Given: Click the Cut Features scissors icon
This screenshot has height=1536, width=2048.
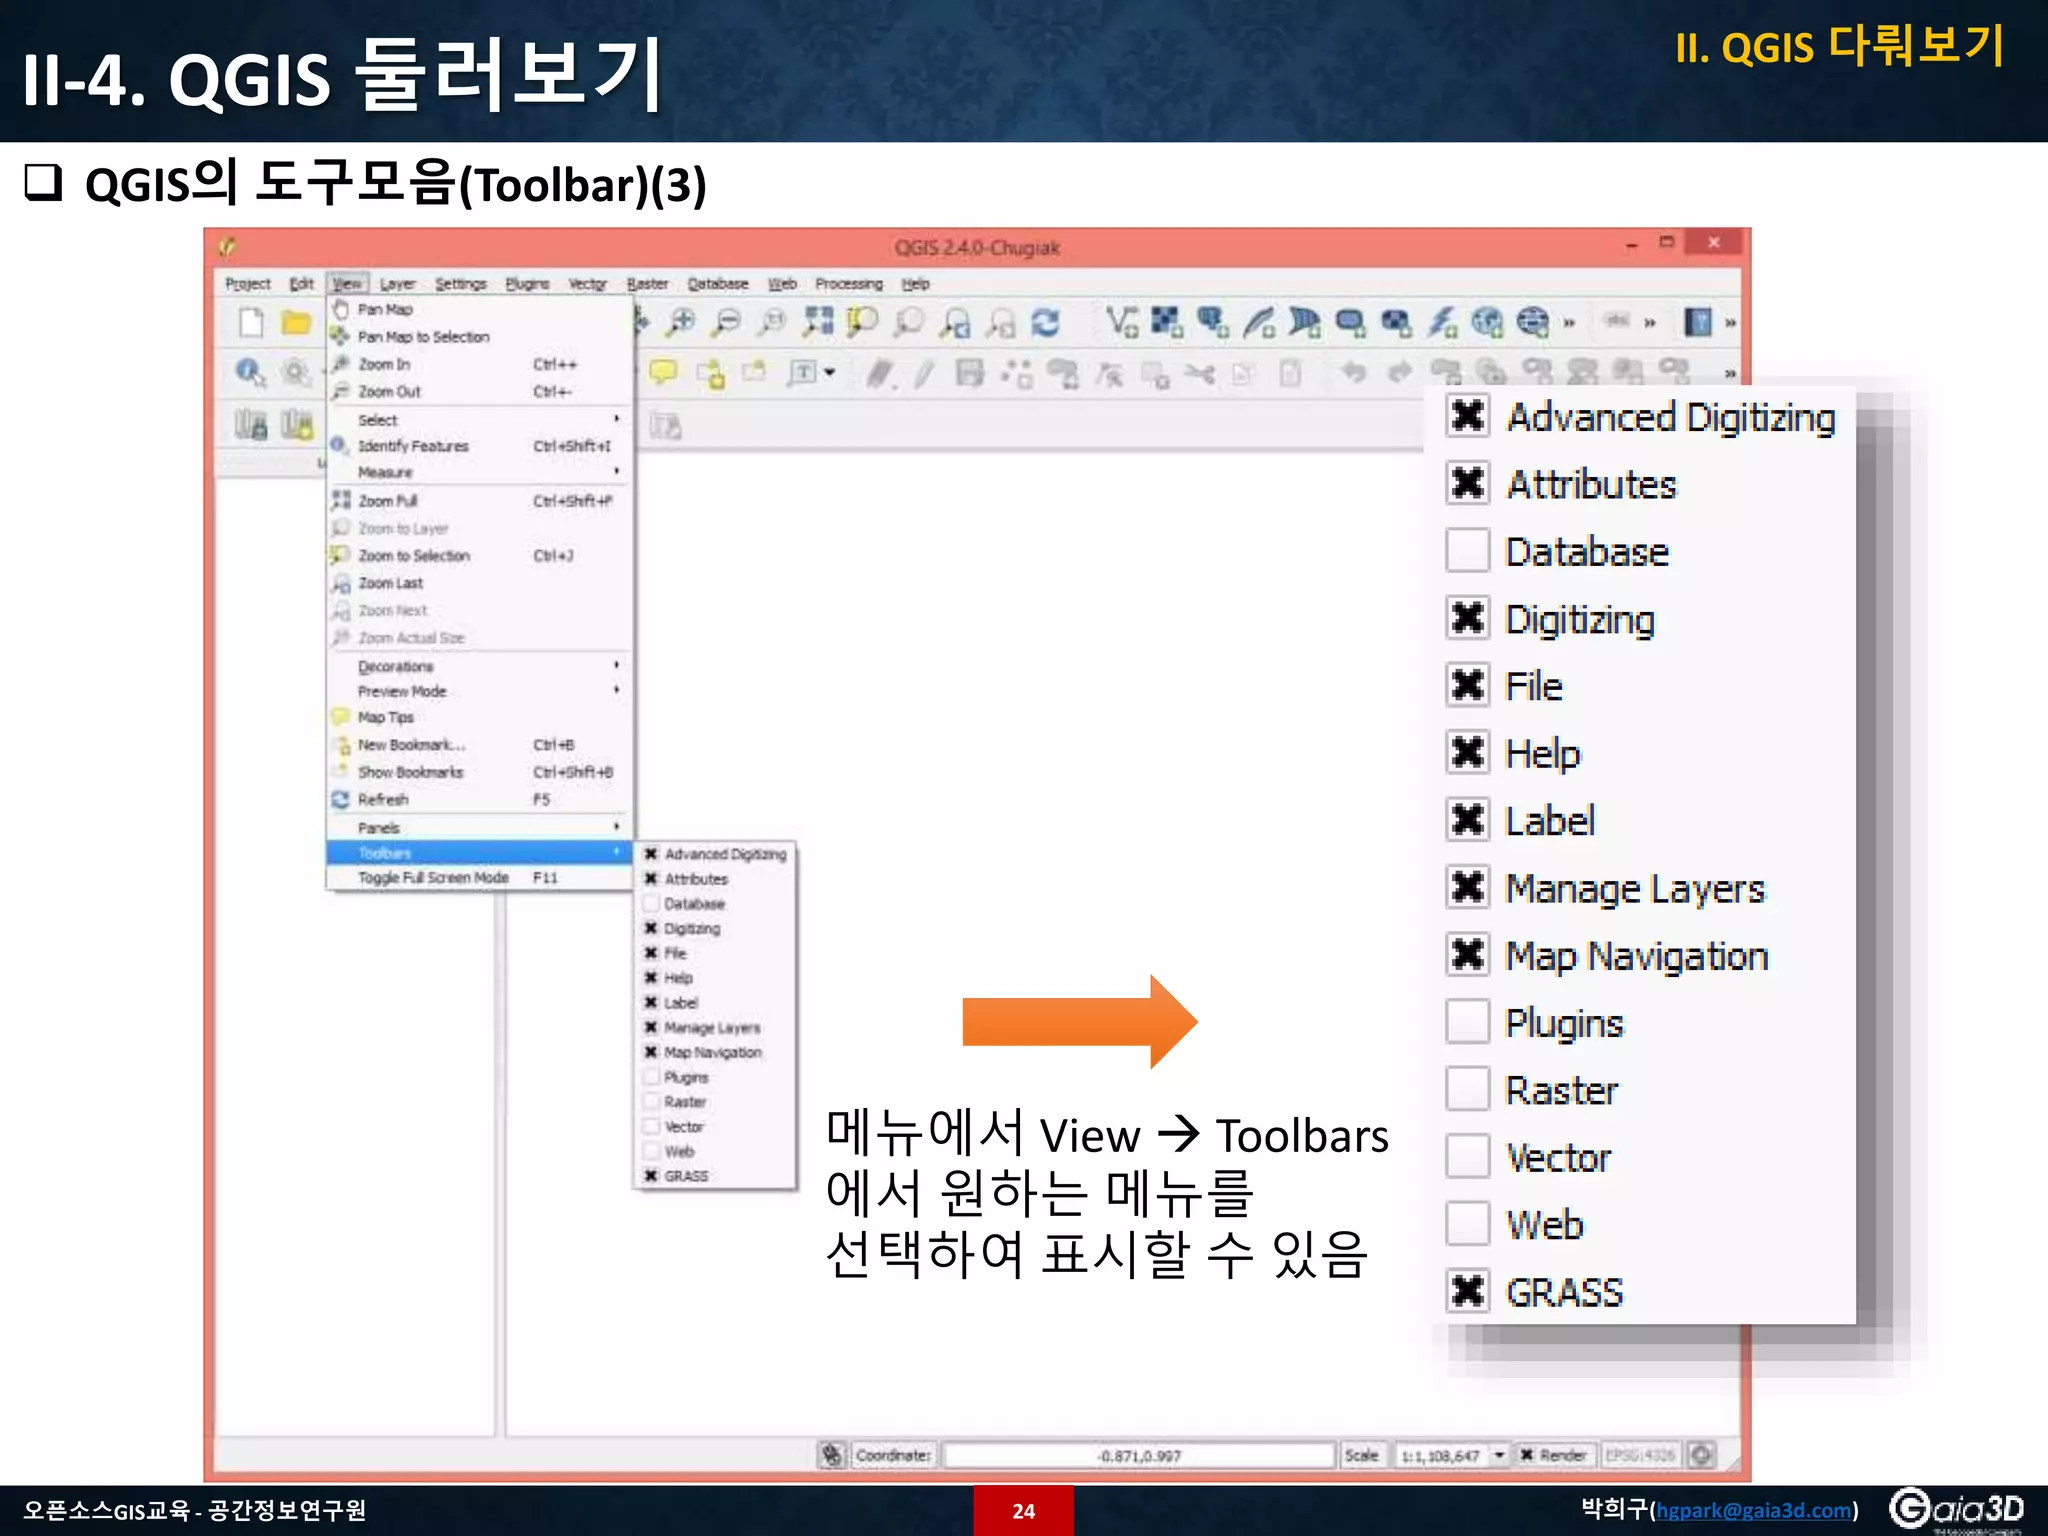Looking at the screenshot, I should [x=1200, y=374].
